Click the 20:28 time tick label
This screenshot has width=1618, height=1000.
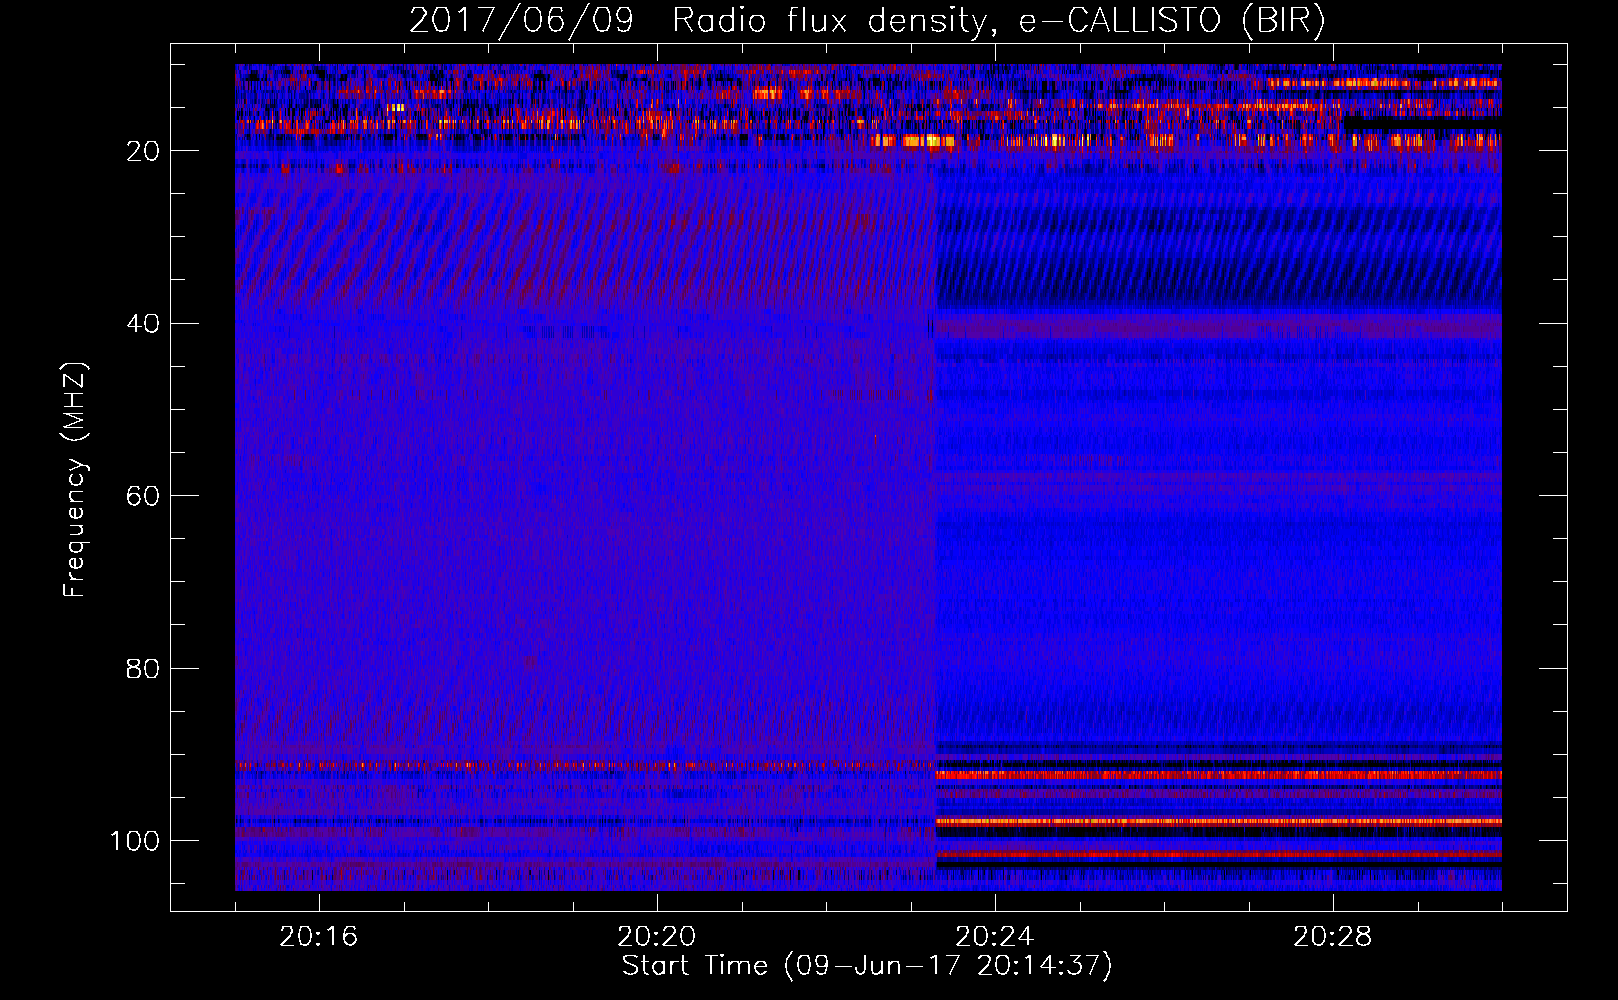click(1333, 937)
